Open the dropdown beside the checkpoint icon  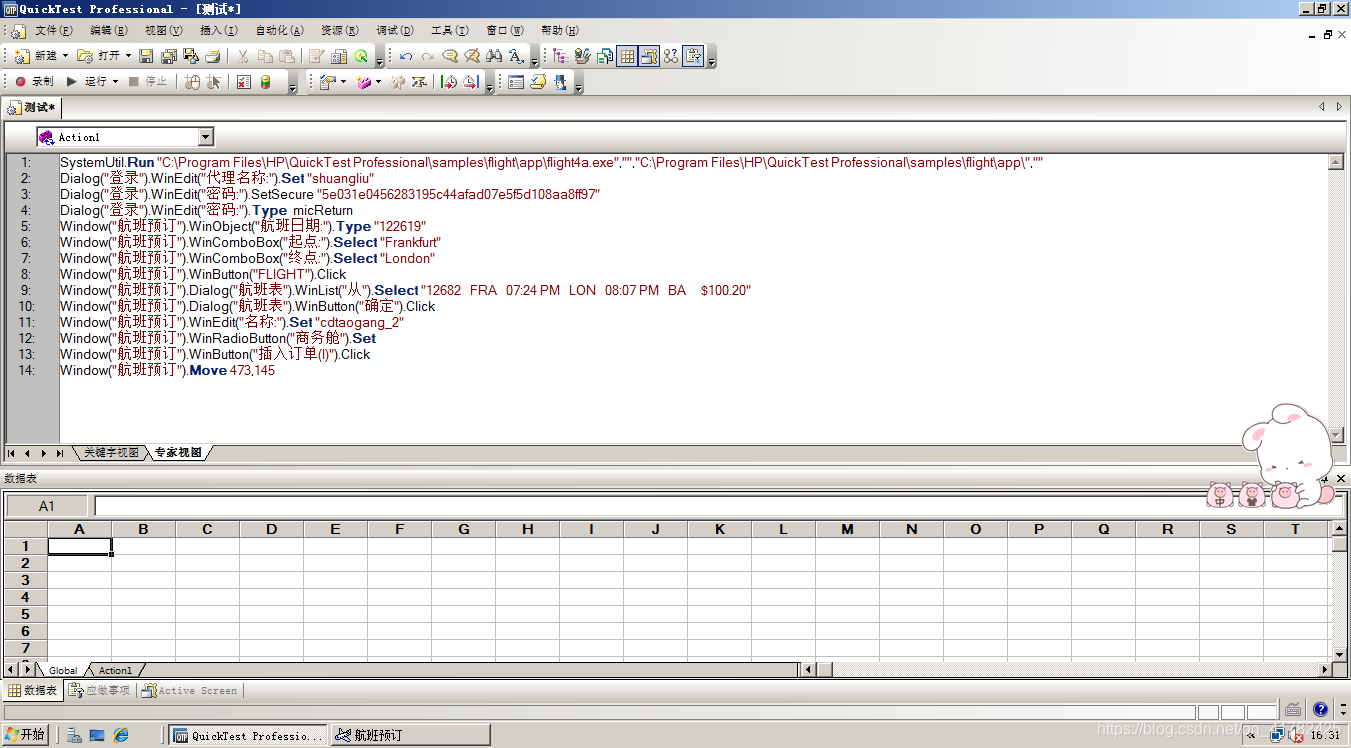pyautogui.click(x=343, y=82)
